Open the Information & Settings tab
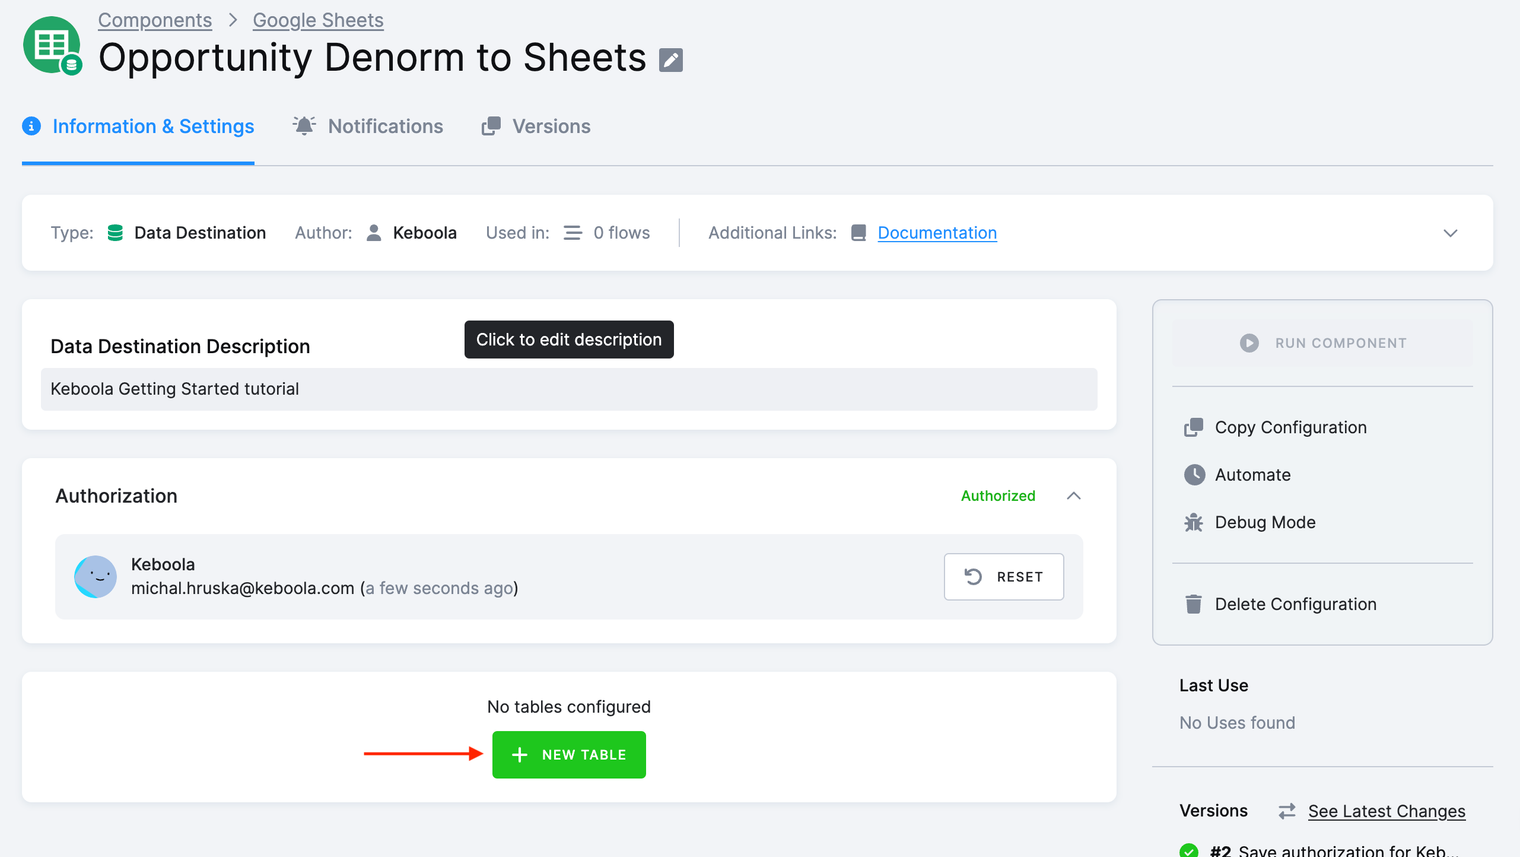This screenshot has height=857, width=1520. pos(138,127)
